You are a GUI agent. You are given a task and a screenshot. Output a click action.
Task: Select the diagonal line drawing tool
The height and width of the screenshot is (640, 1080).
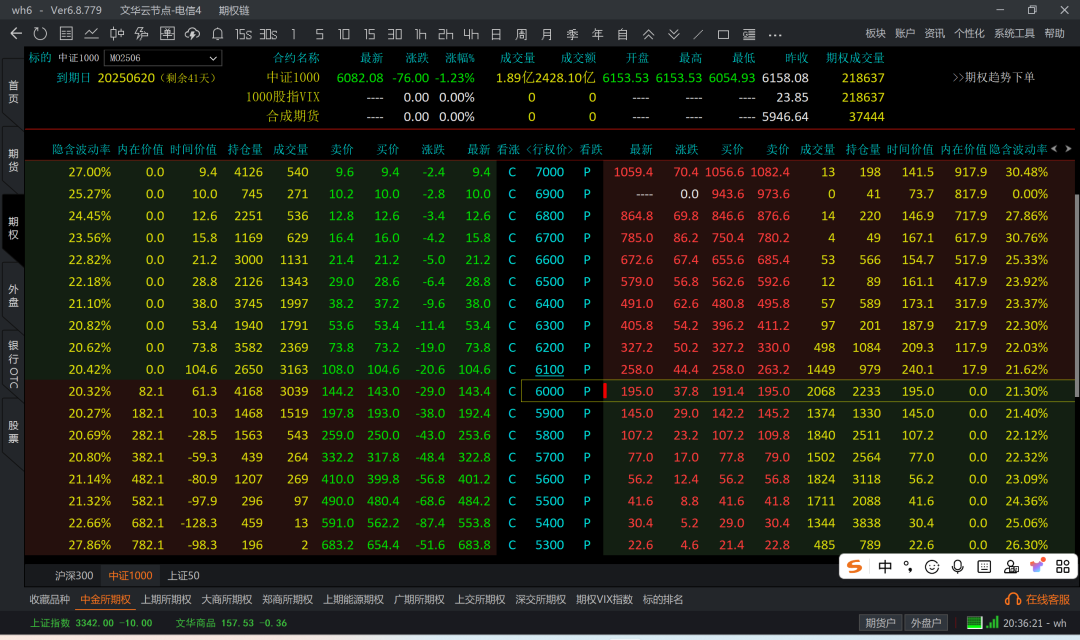[x=699, y=34]
